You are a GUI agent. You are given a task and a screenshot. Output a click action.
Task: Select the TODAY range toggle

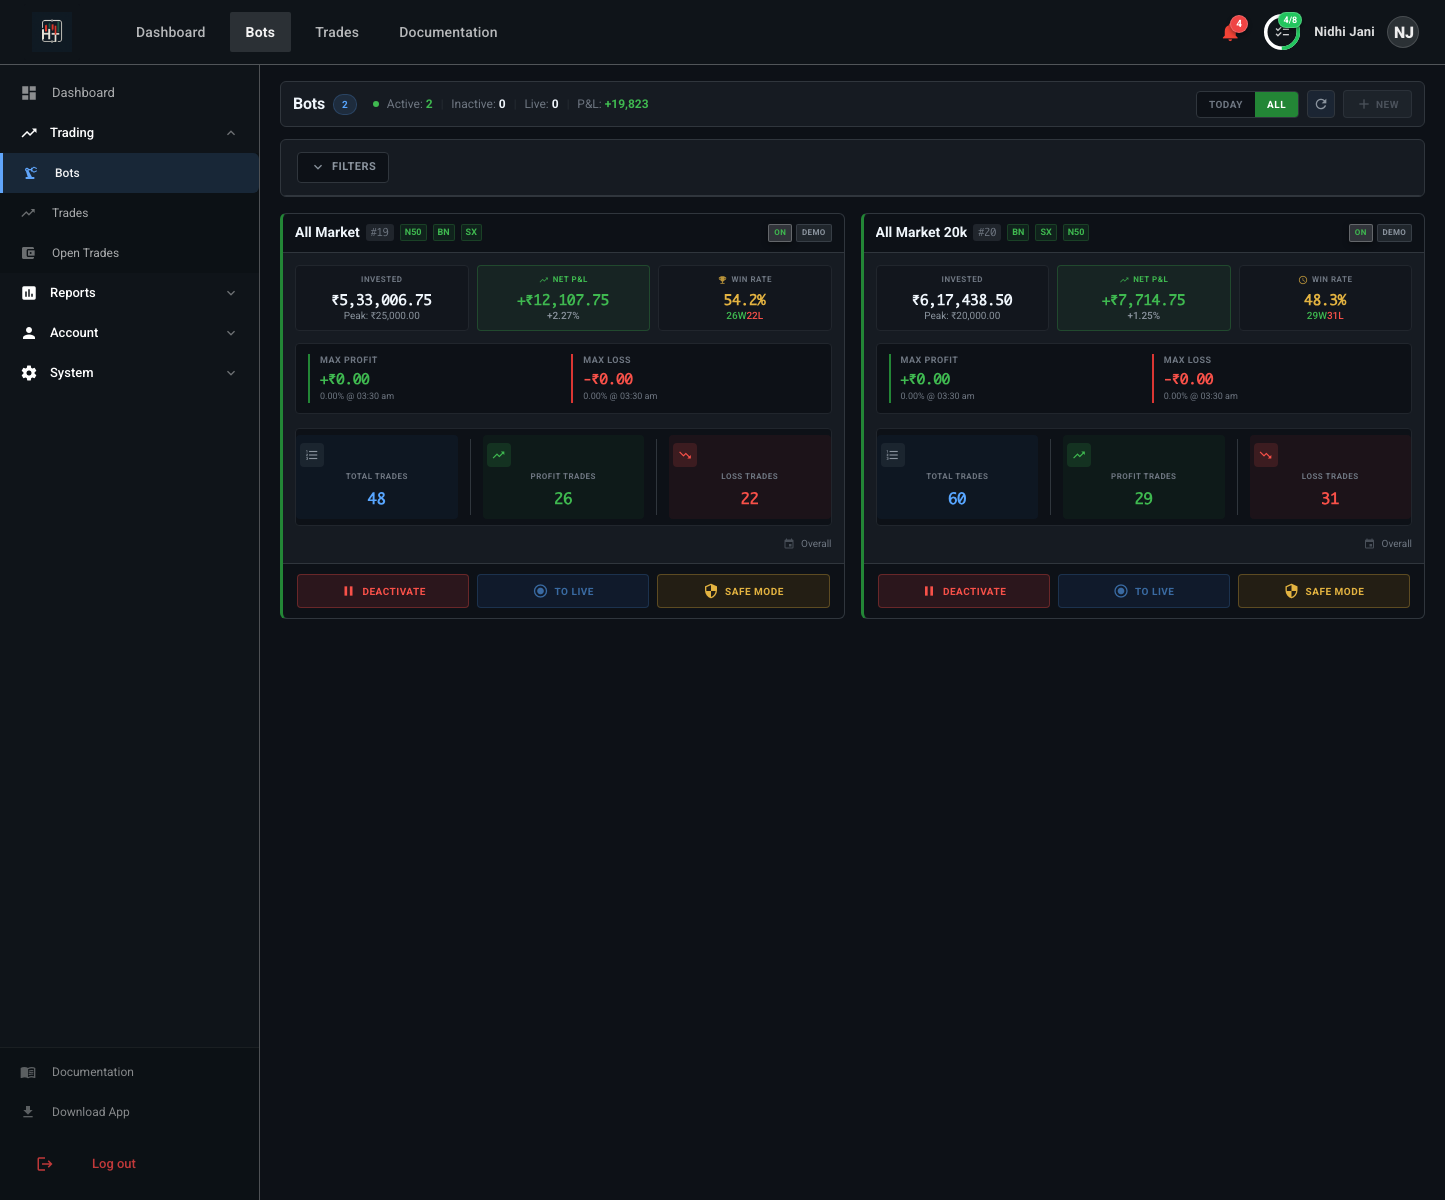(1225, 104)
